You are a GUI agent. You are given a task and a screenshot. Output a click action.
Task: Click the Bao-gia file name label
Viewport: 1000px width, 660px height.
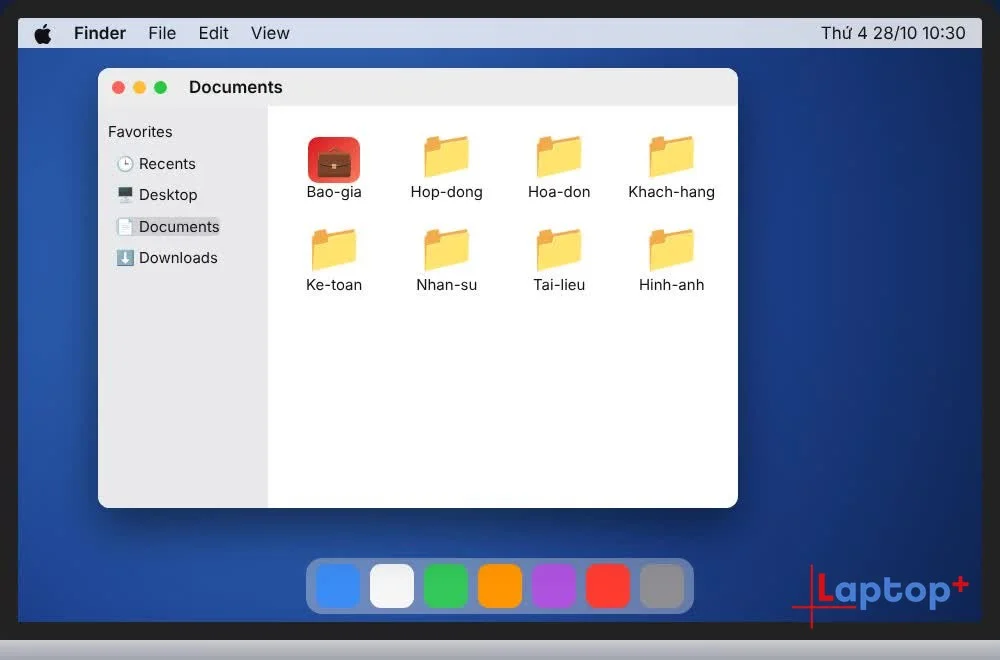(334, 192)
